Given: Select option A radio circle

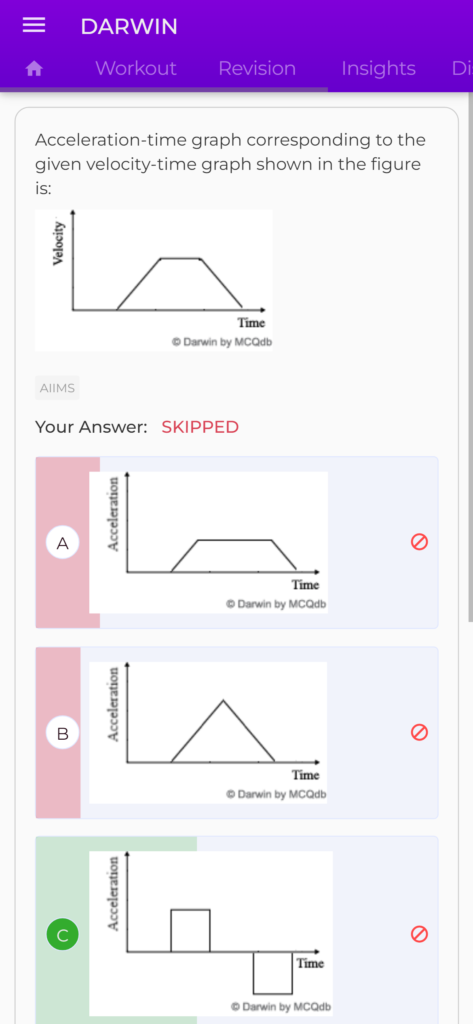Looking at the screenshot, I should tap(63, 543).
